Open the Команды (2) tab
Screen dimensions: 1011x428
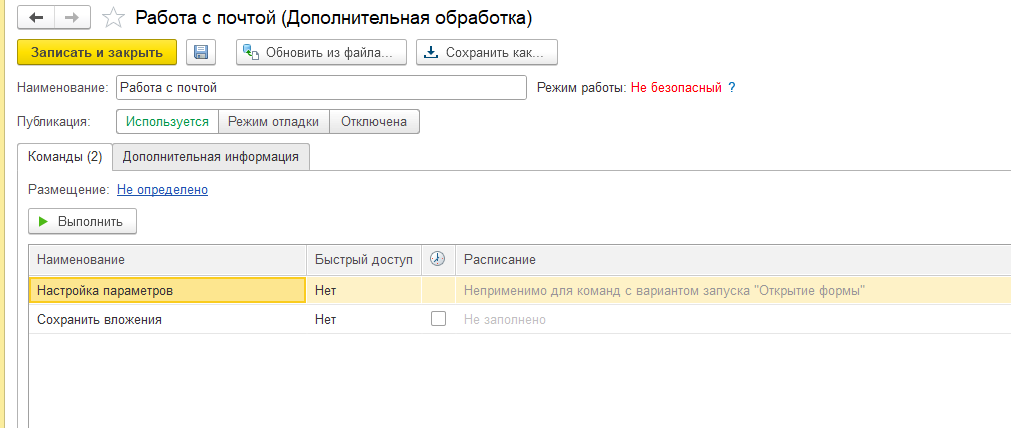[x=65, y=156]
